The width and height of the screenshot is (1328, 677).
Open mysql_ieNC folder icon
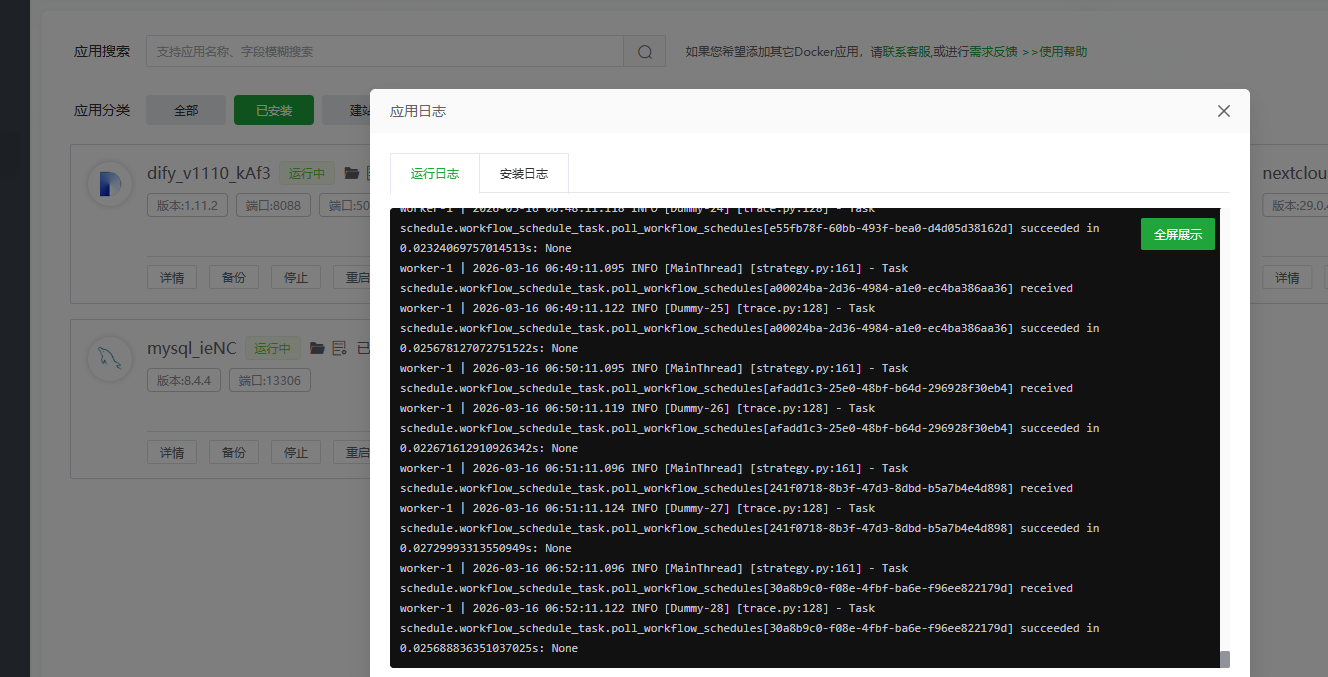(x=317, y=348)
